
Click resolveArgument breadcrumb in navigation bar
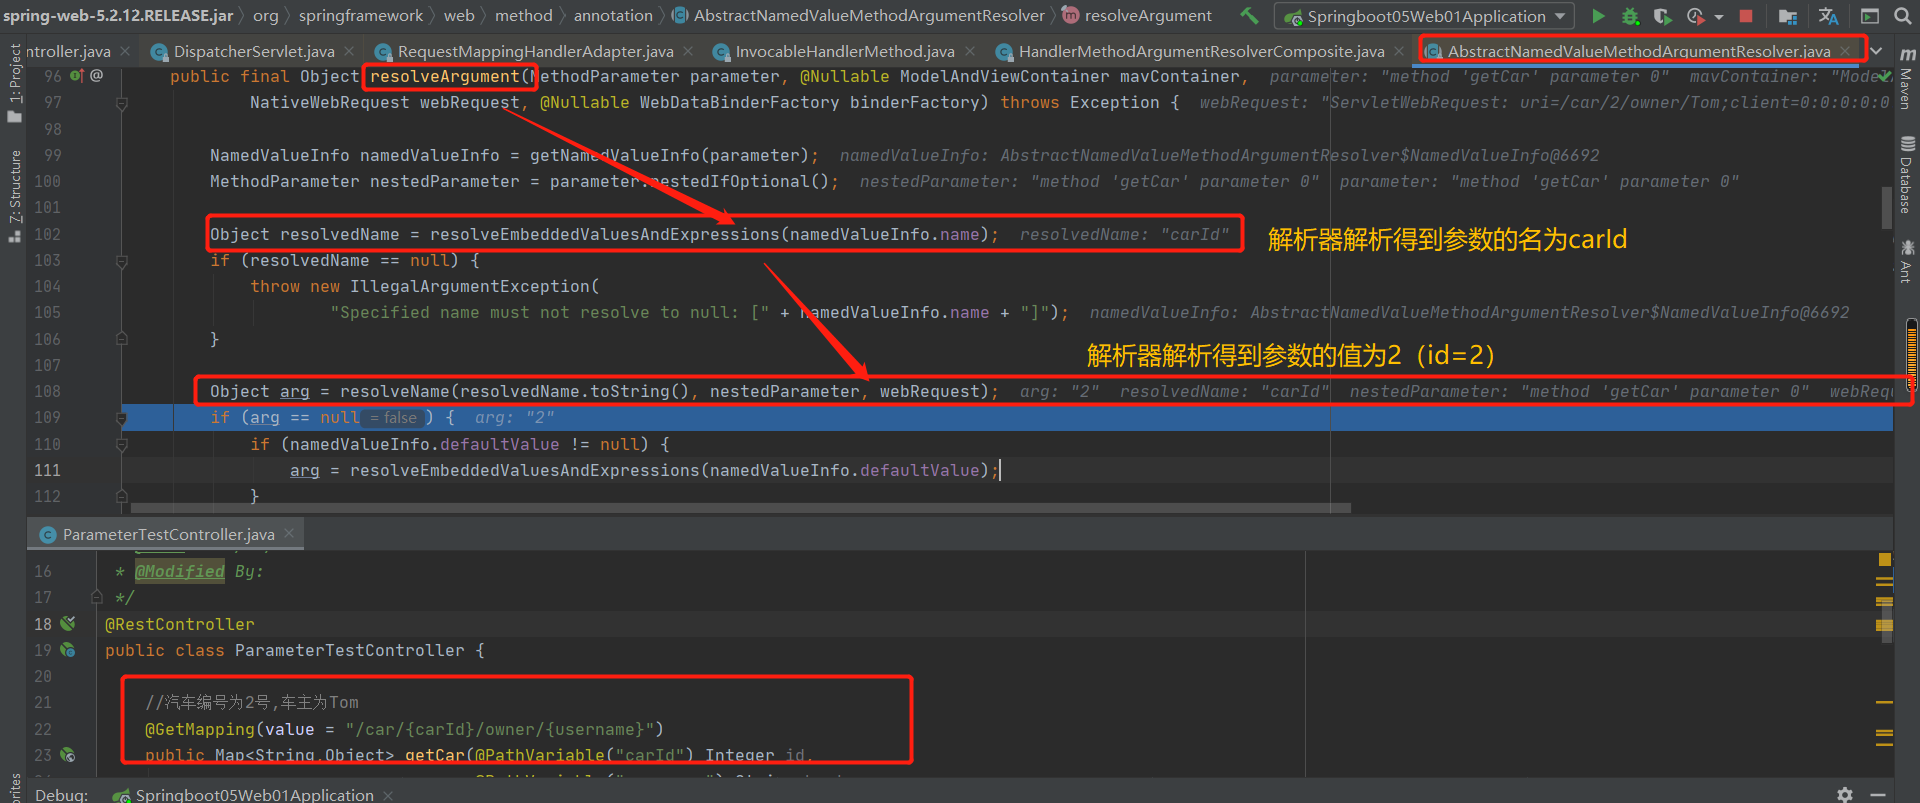click(1137, 16)
